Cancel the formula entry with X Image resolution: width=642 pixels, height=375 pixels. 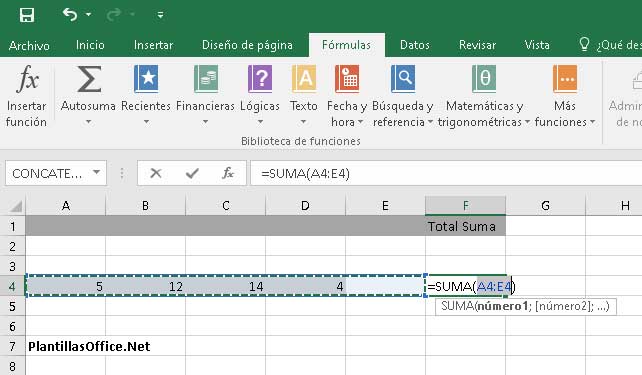click(x=156, y=174)
